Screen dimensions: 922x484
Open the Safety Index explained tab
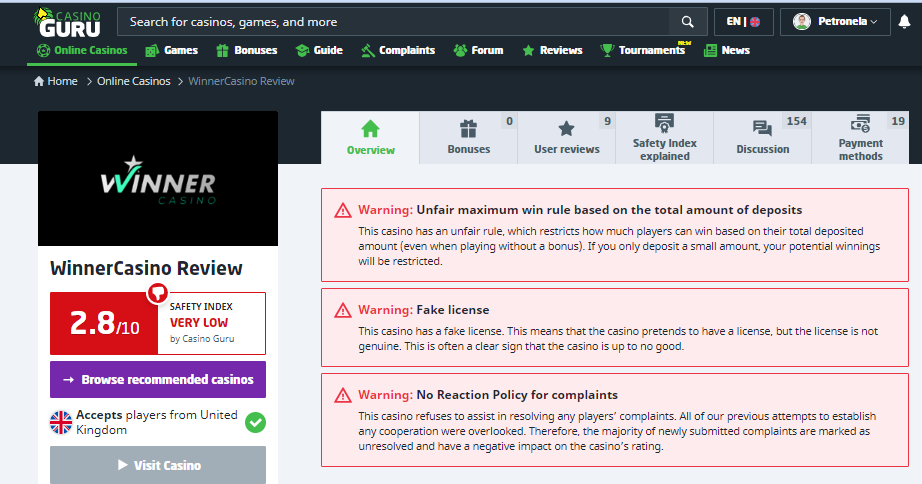click(664, 138)
